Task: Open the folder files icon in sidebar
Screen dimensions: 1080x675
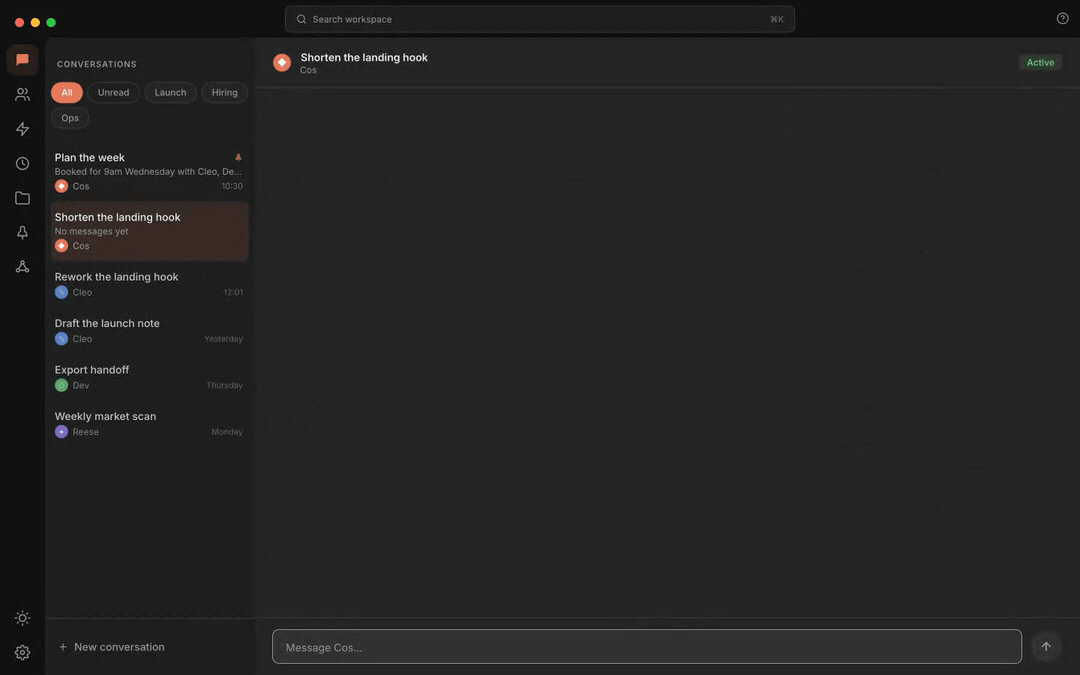Action: [x=22, y=198]
